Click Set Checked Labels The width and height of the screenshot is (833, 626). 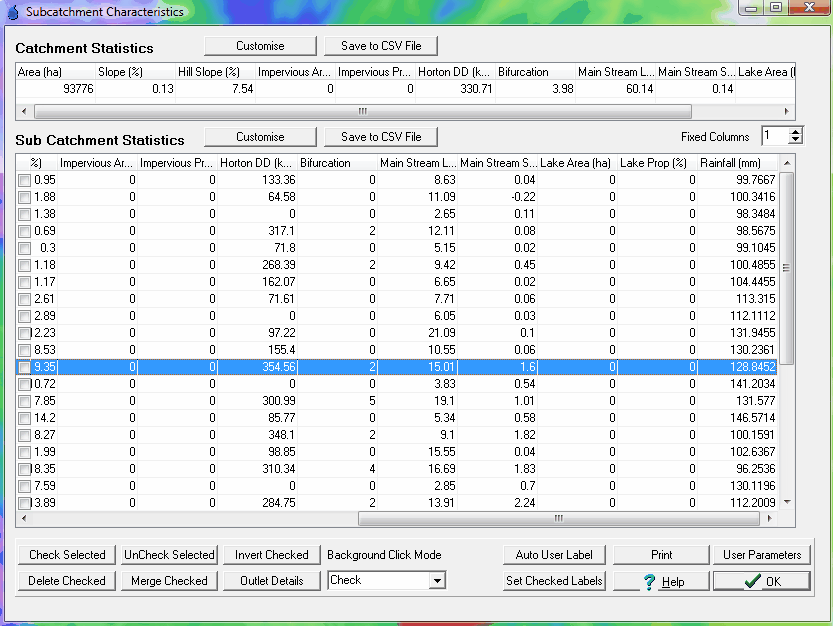coord(553,580)
